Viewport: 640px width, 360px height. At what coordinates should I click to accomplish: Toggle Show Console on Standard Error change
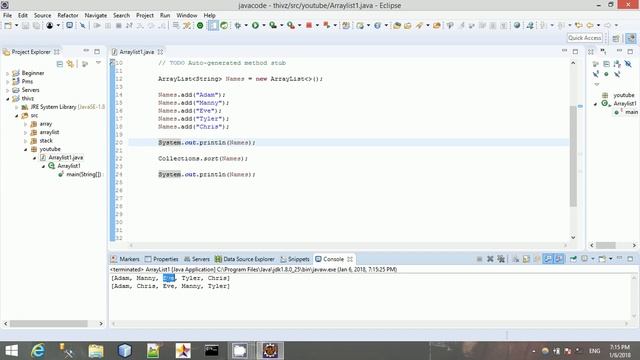559,259
